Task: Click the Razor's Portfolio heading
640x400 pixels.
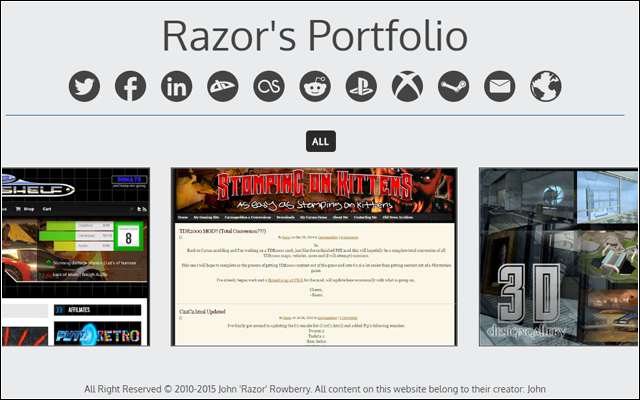Action: click(x=315, y=36)
